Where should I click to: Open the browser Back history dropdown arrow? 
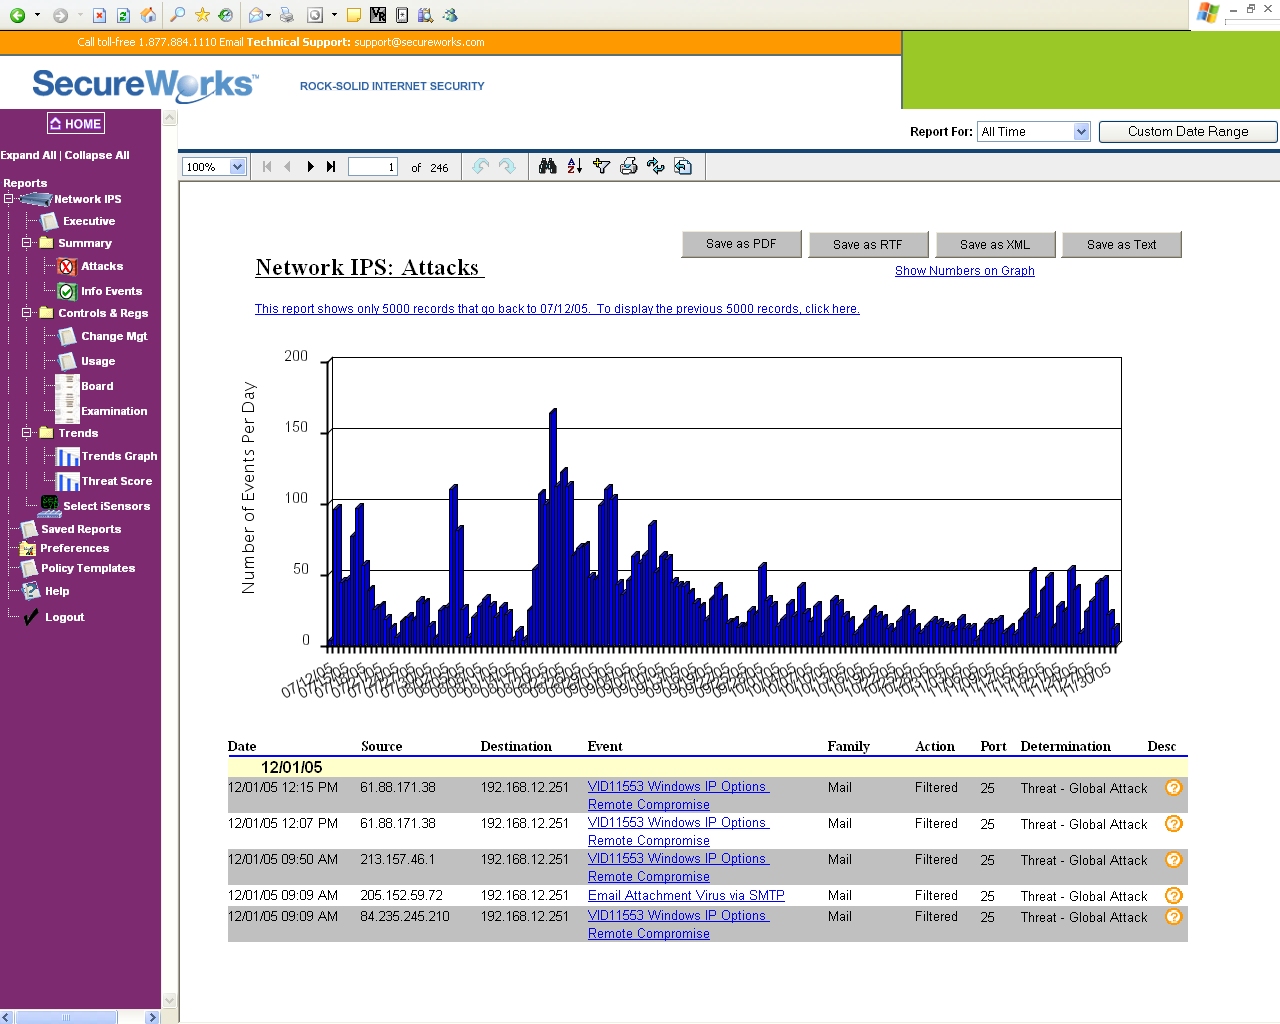click(37, 15)
